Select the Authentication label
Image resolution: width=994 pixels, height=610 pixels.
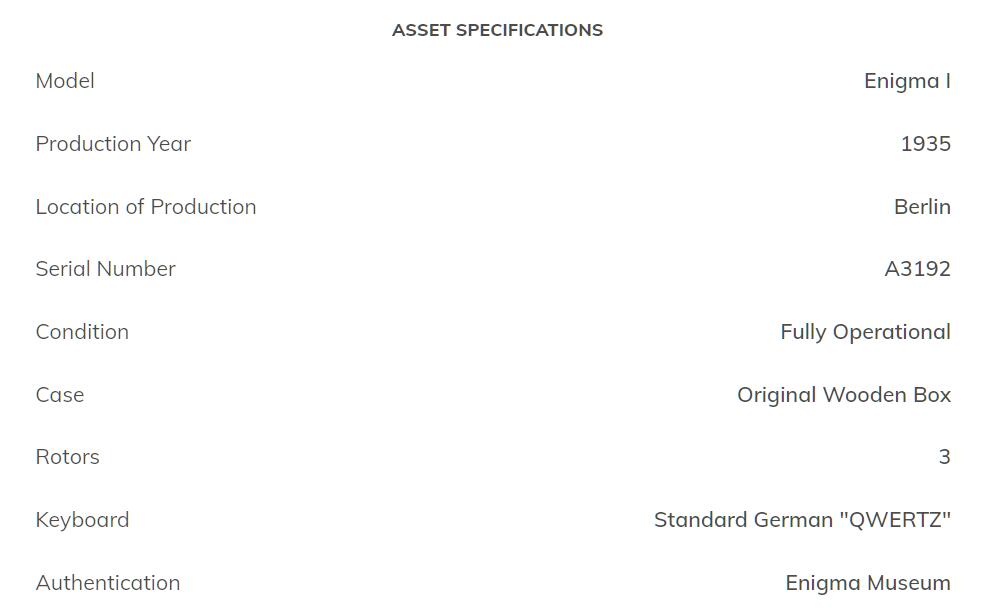point(108,583)
